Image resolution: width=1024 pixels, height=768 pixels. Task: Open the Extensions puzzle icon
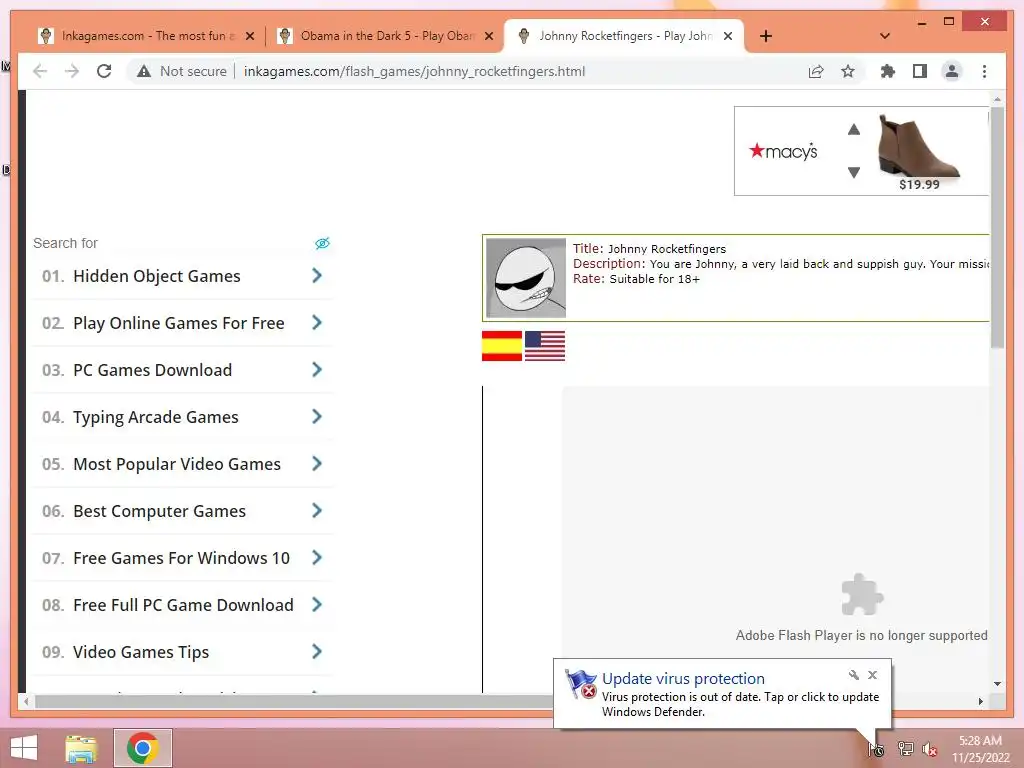pos(888,71)
